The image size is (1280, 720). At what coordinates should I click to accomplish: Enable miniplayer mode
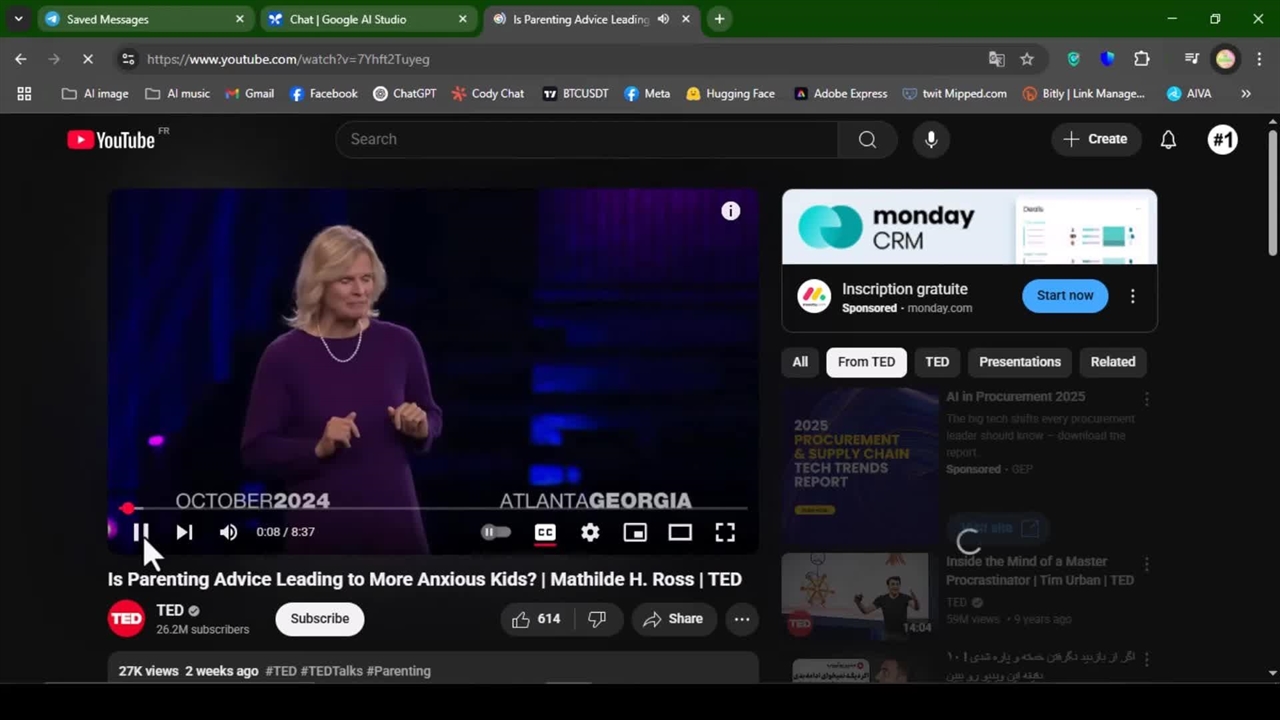635,532
